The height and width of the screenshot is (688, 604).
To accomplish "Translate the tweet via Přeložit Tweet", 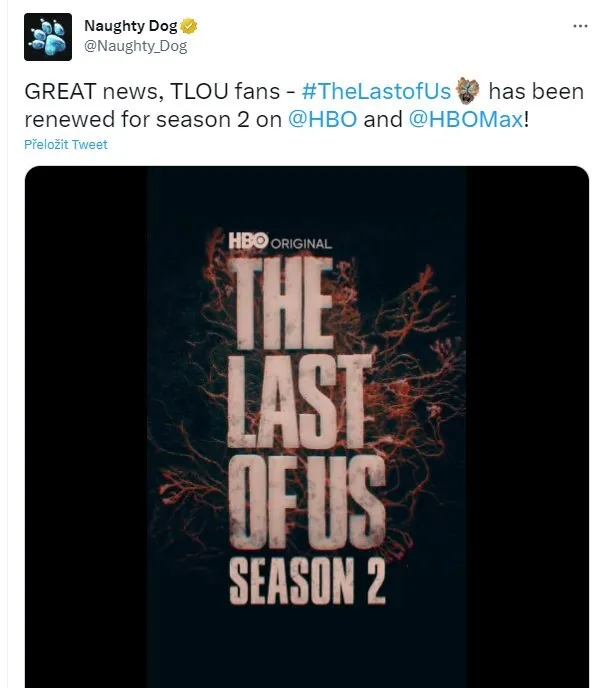I will pyautogui.click(x=65, y=144).
